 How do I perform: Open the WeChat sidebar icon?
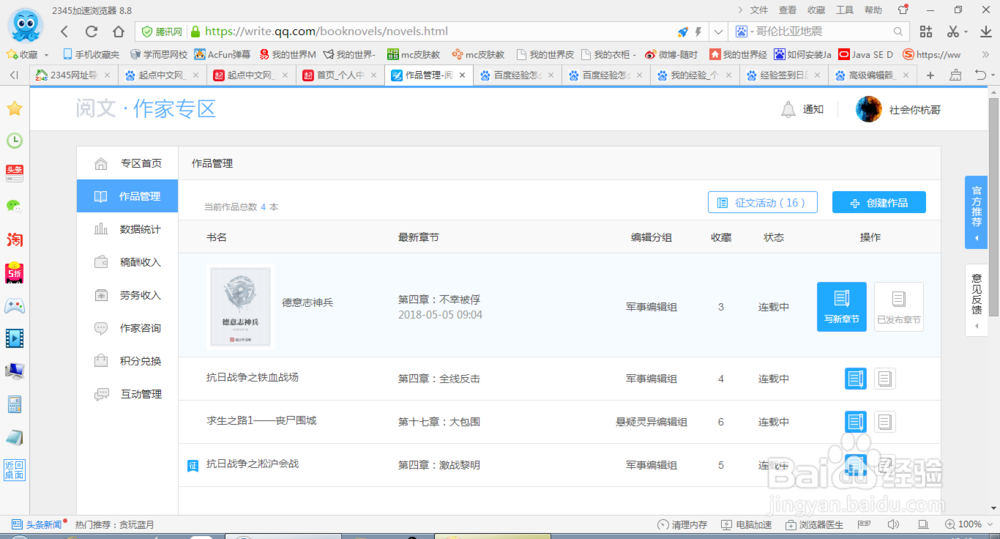pyautogui.click(x=15, y=206)
